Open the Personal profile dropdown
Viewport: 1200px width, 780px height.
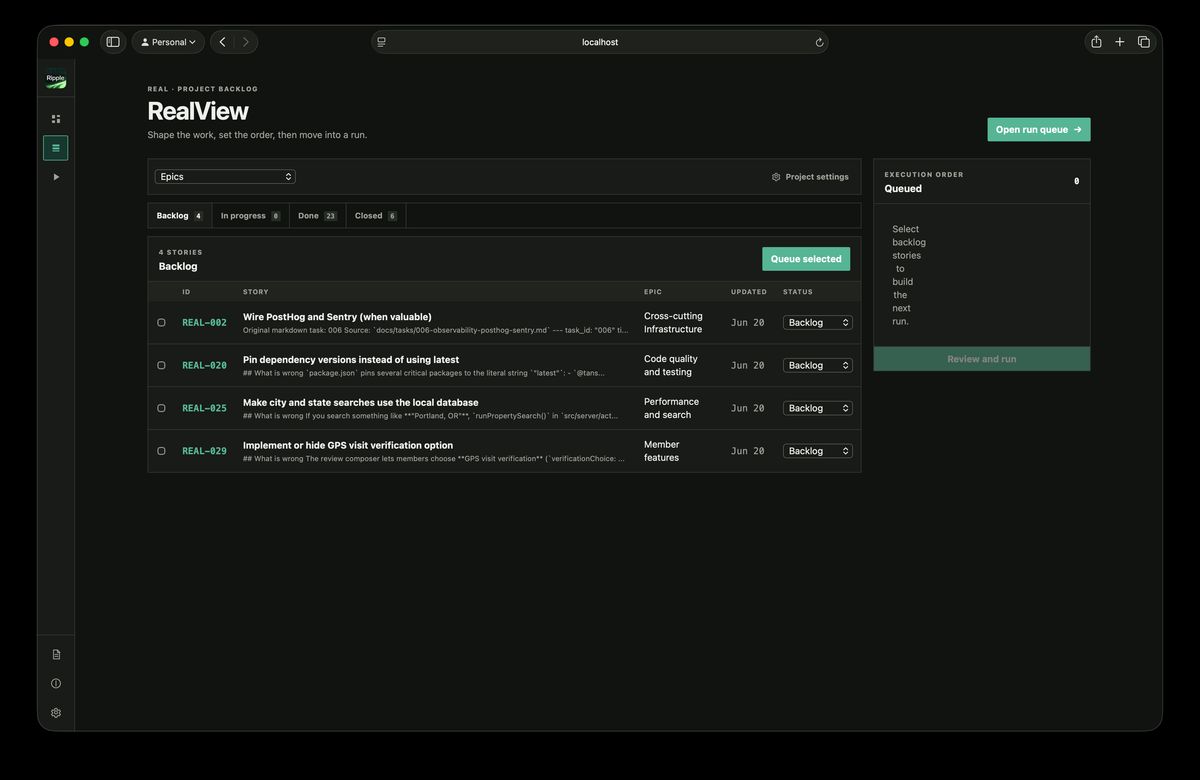pos(168,42)
